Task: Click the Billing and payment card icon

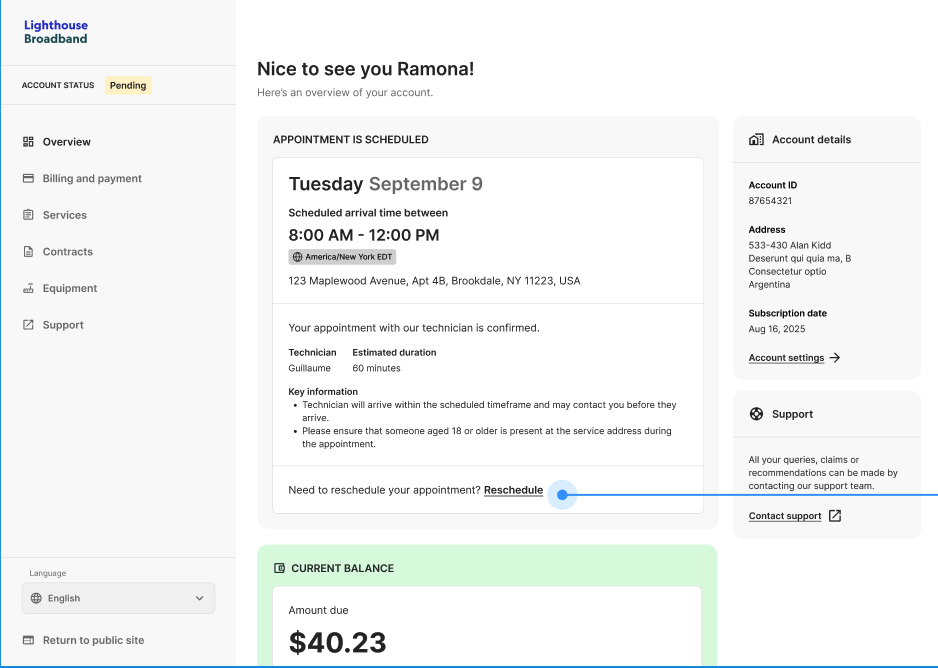Action: (x=28, y=178)
